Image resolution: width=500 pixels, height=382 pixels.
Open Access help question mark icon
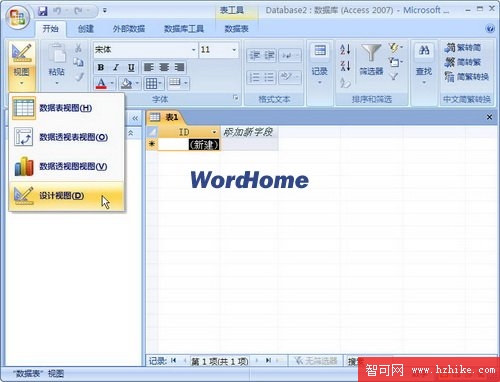pyautogui.click(x=490, y=29)
